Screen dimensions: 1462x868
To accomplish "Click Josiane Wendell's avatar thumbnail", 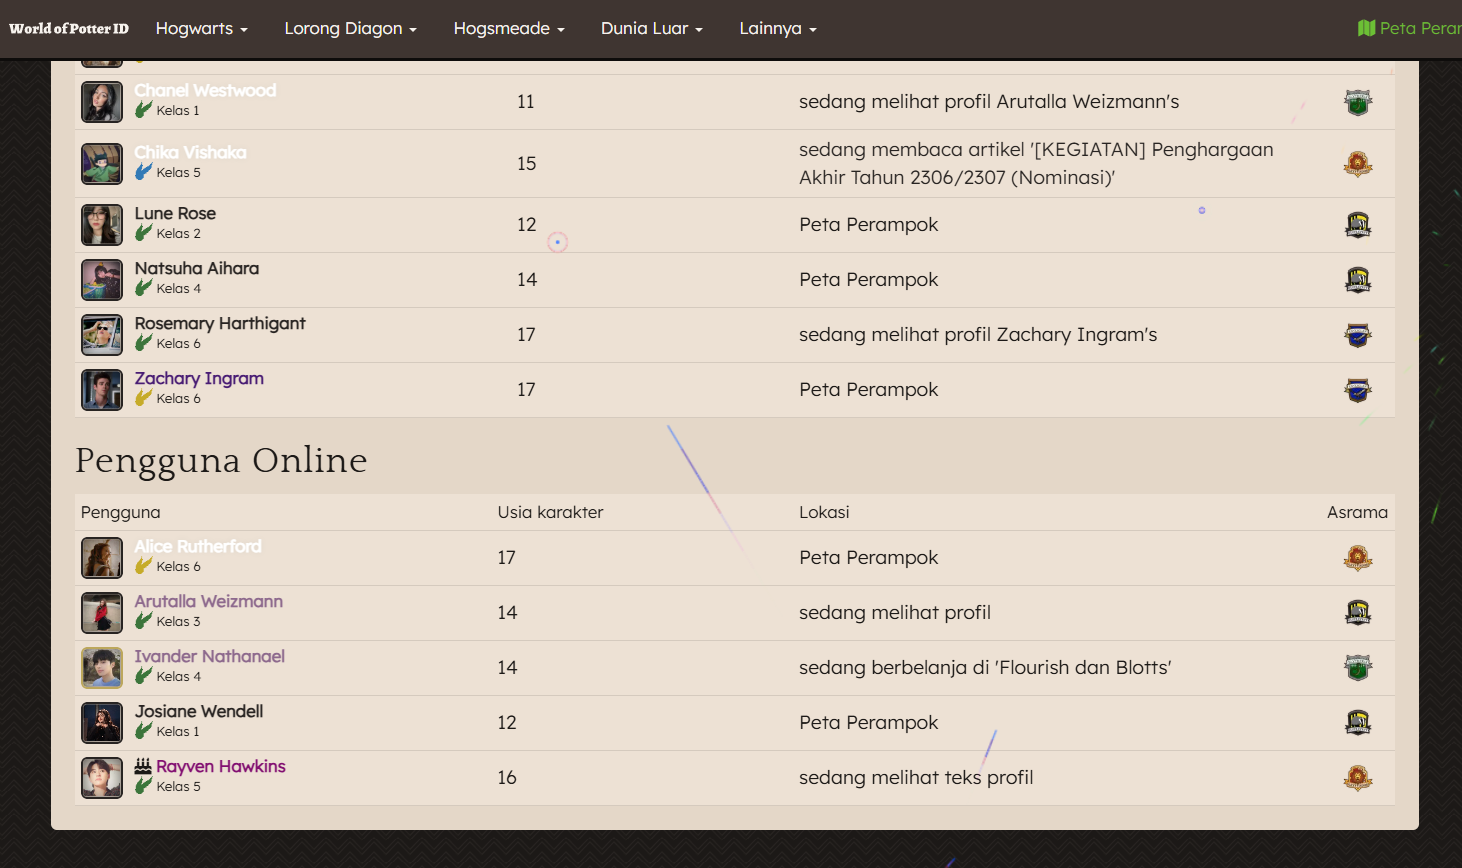I will pyautogui.click(x=102, y=723).
